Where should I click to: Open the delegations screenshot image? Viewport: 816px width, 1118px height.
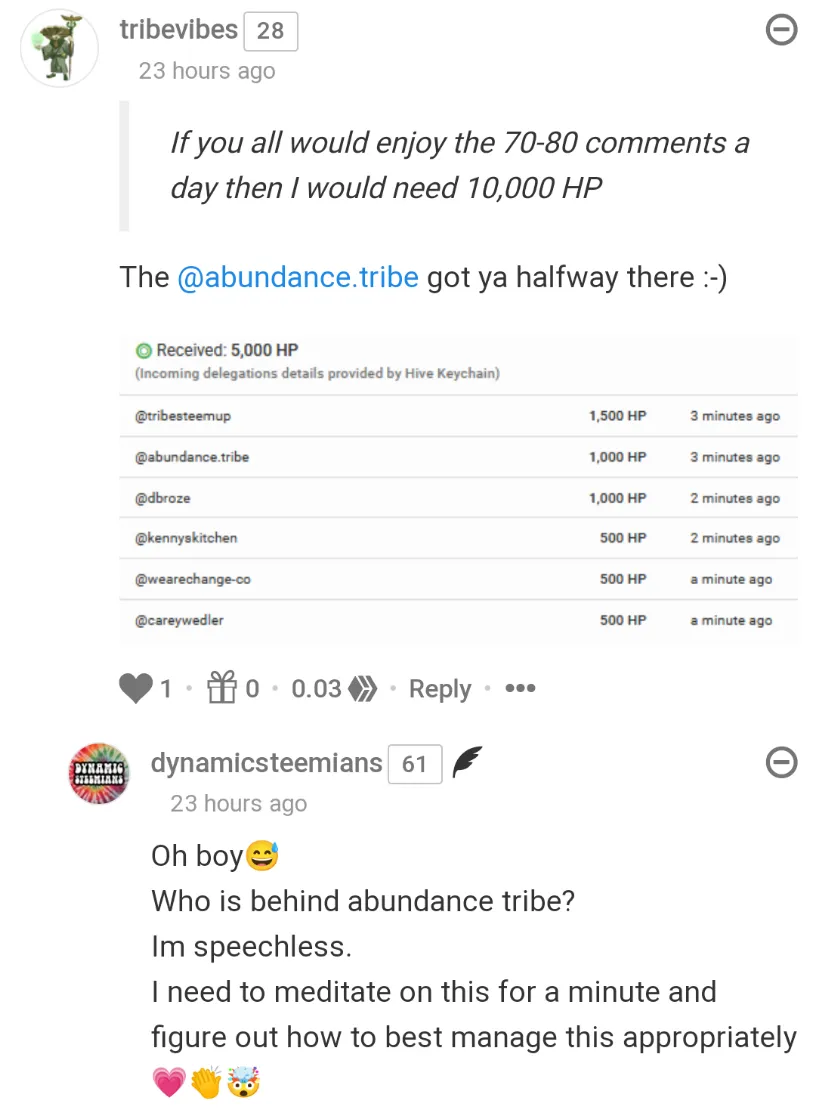point(465,490)
